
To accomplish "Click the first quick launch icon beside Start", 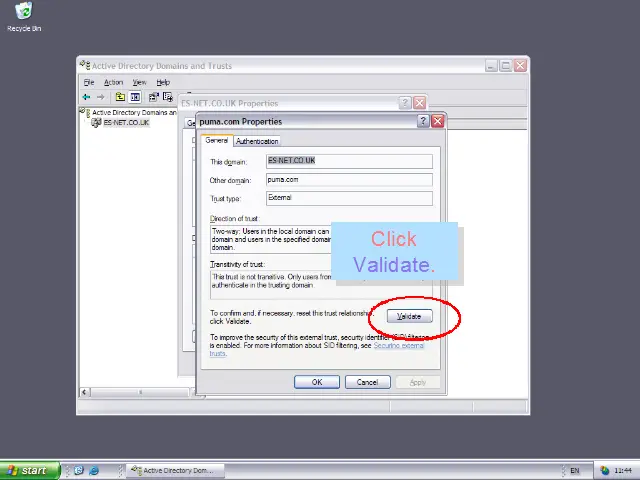I will coord(79,470).
